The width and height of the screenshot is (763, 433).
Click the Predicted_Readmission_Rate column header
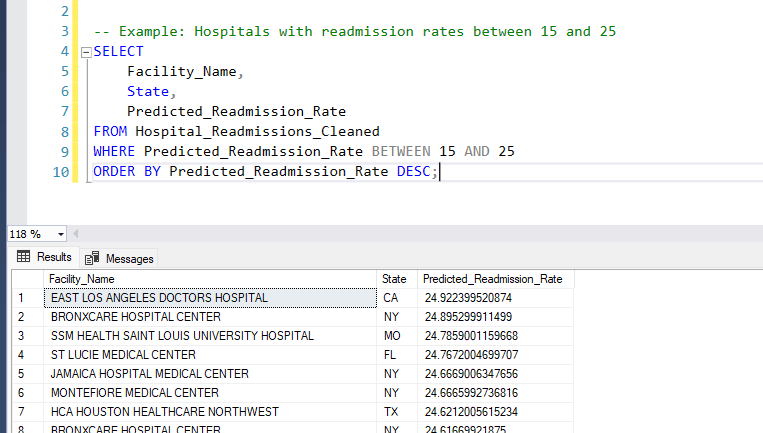pos(495,279)
